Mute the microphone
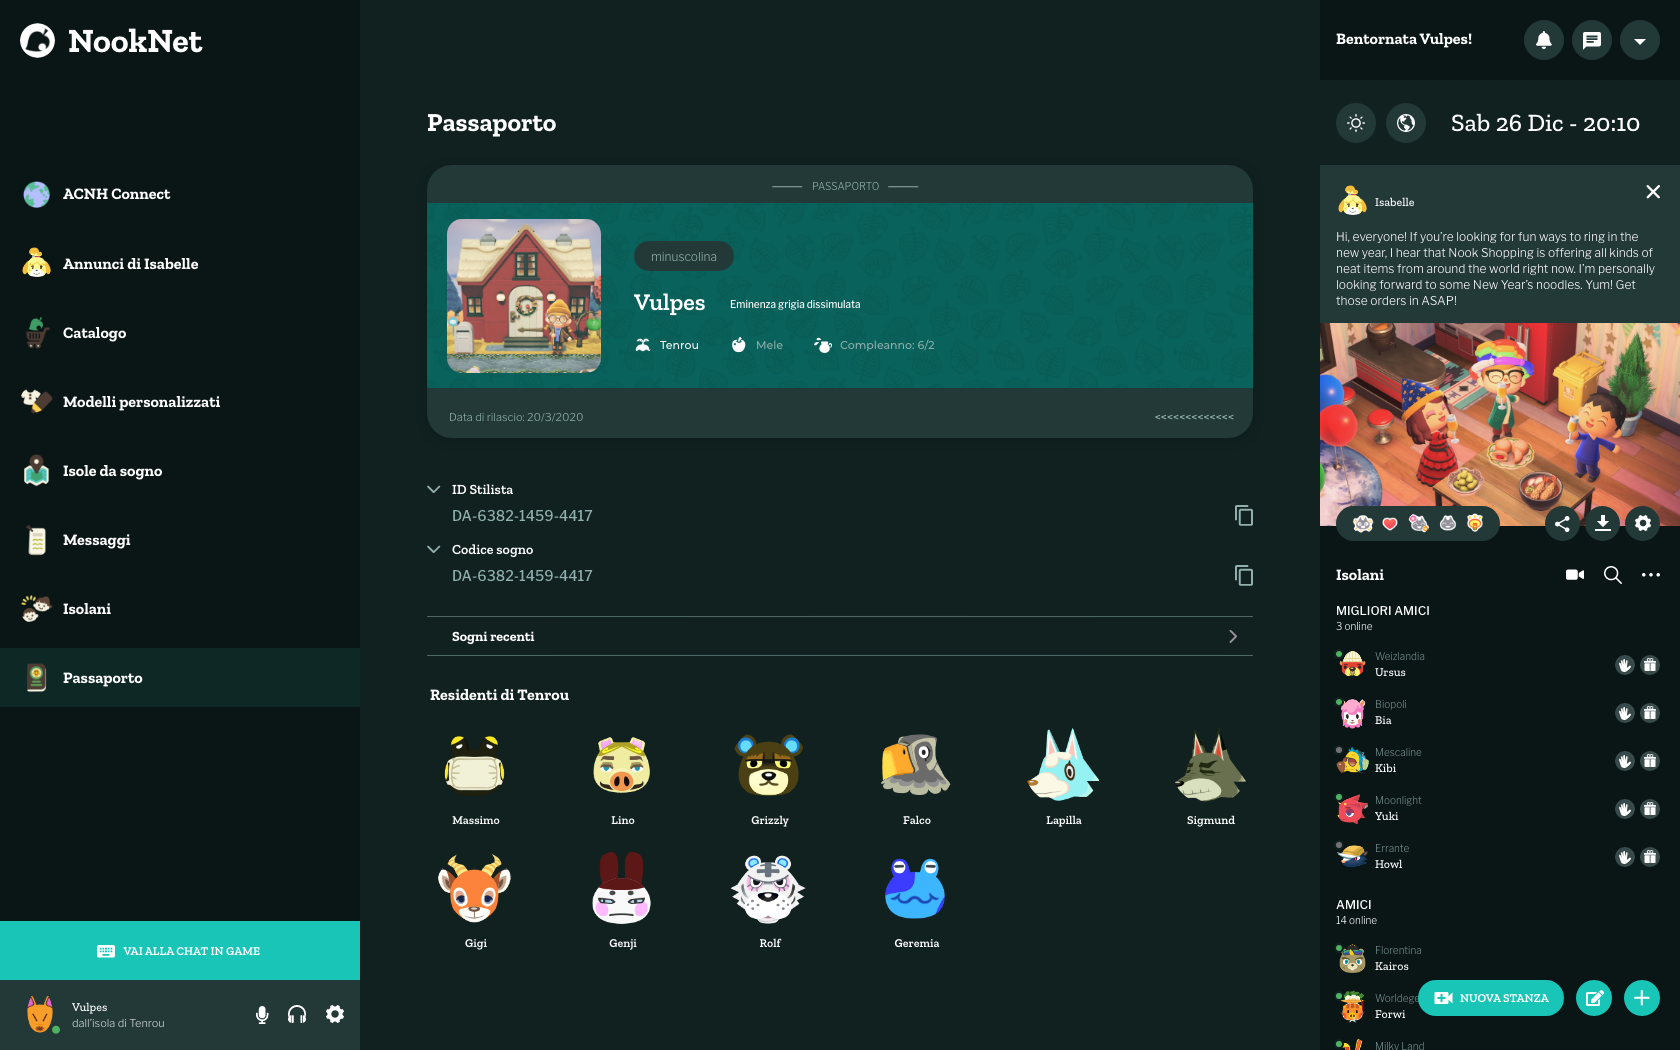Screen dimensions: 1680x1050 pos(262,1015)
